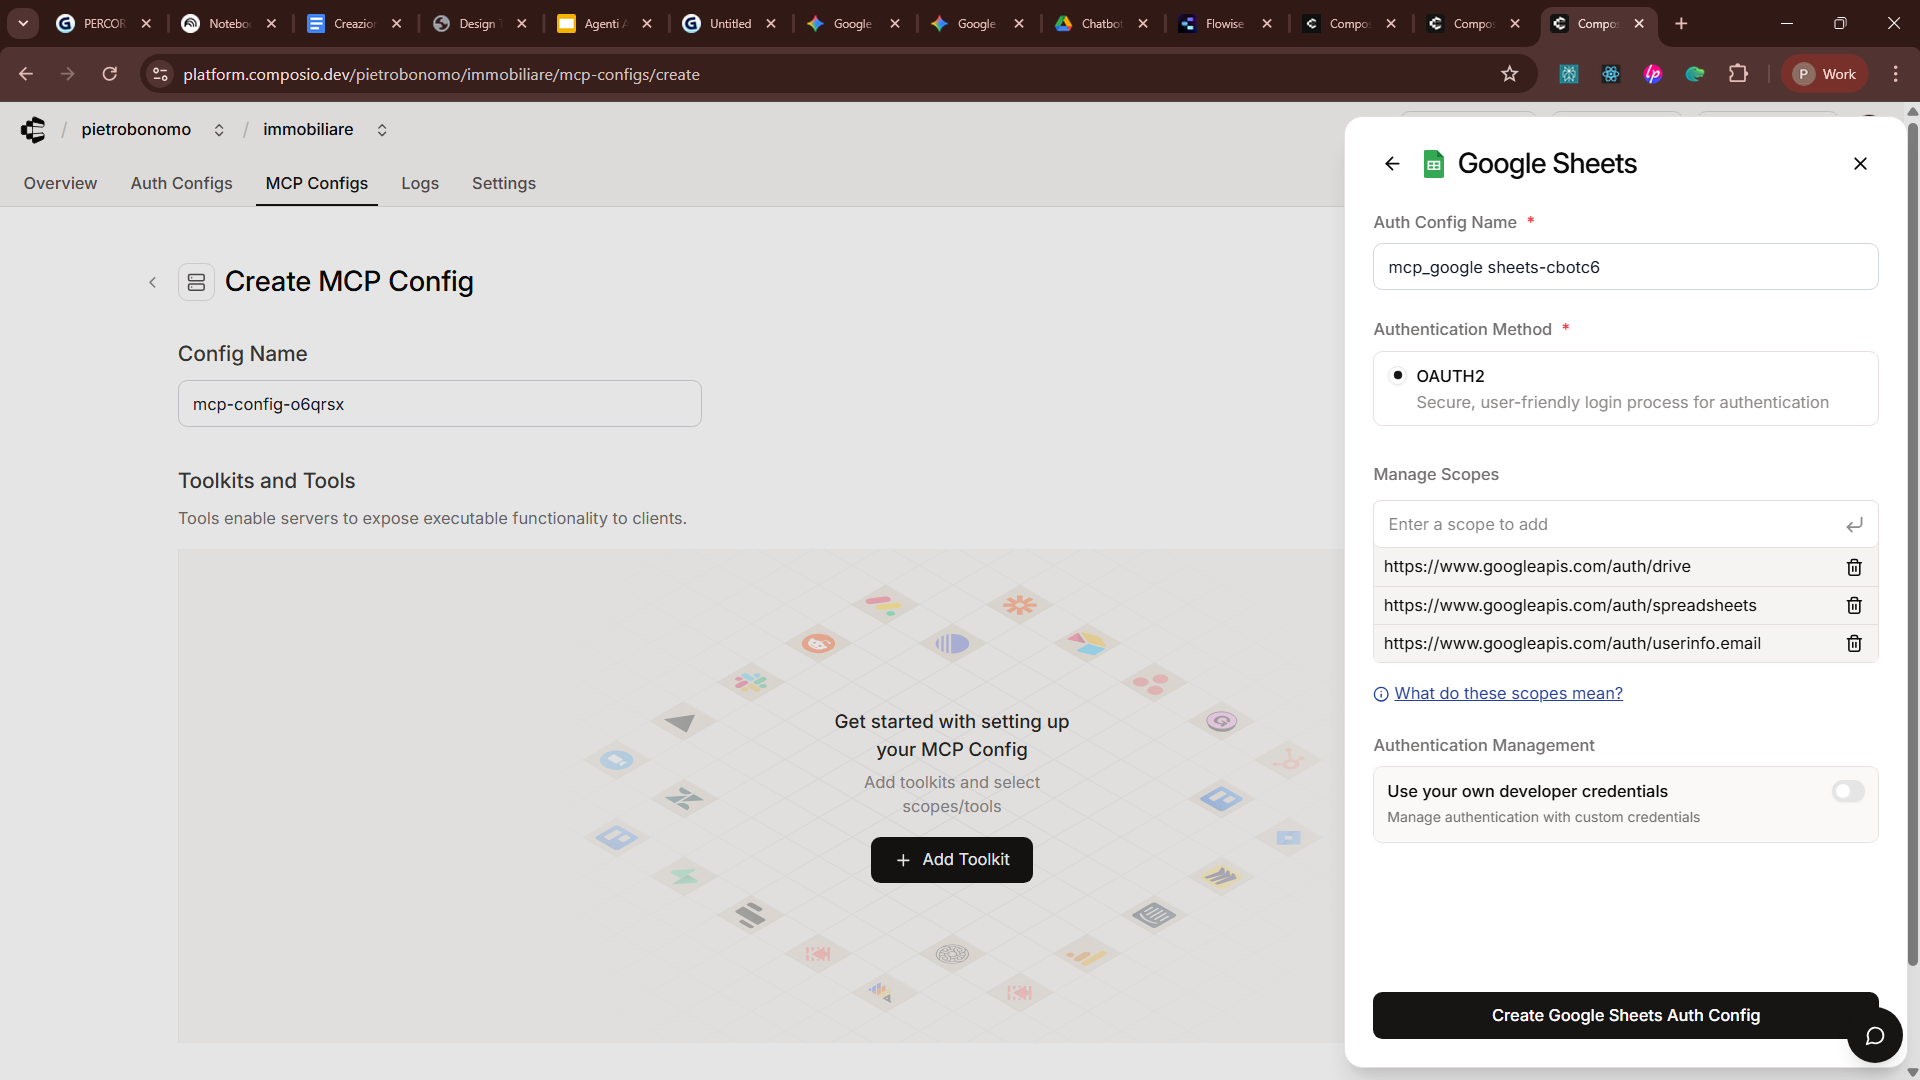Click the enter arrow in scope field
The width and height of the screenshot is (1920, 1080).
point(1854,525)
